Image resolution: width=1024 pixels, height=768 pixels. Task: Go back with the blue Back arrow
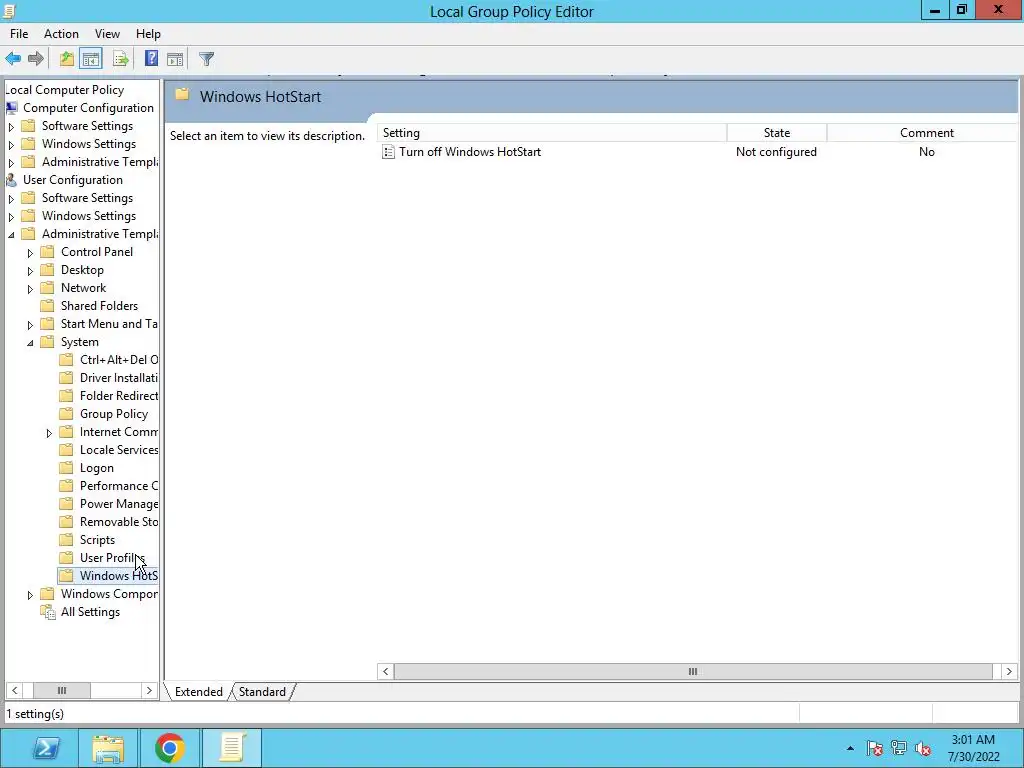[13, 59]
